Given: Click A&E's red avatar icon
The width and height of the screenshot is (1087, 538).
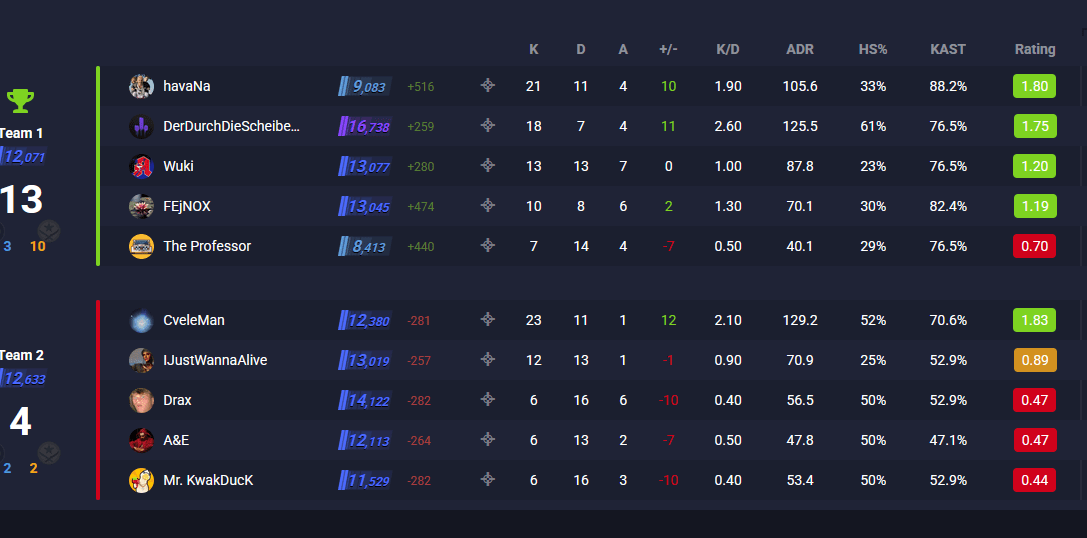Looking at the screenshot, I should 141,440.
